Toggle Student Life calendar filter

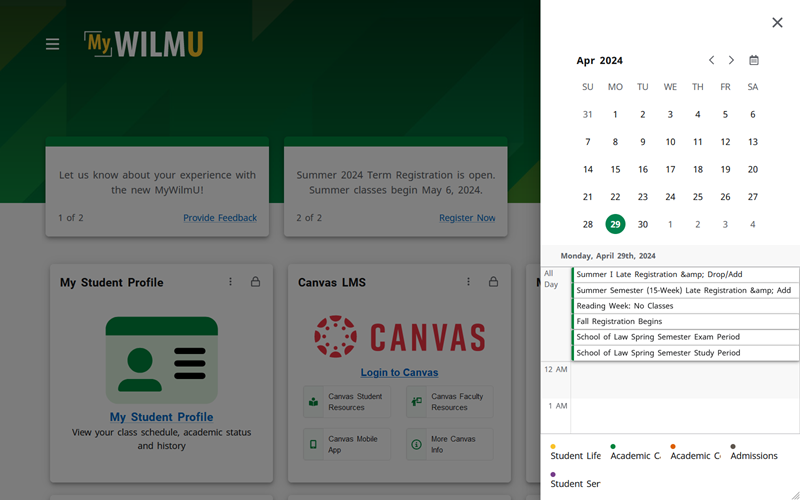coord(576,453)
